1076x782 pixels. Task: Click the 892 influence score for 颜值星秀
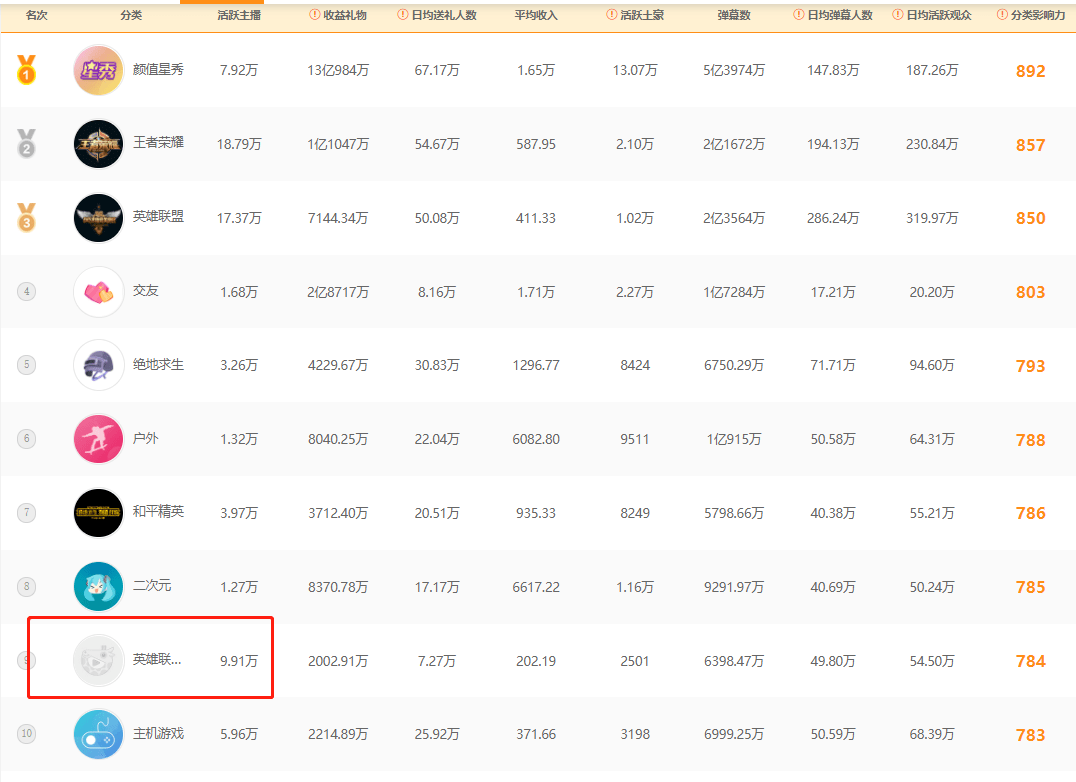1031,71
